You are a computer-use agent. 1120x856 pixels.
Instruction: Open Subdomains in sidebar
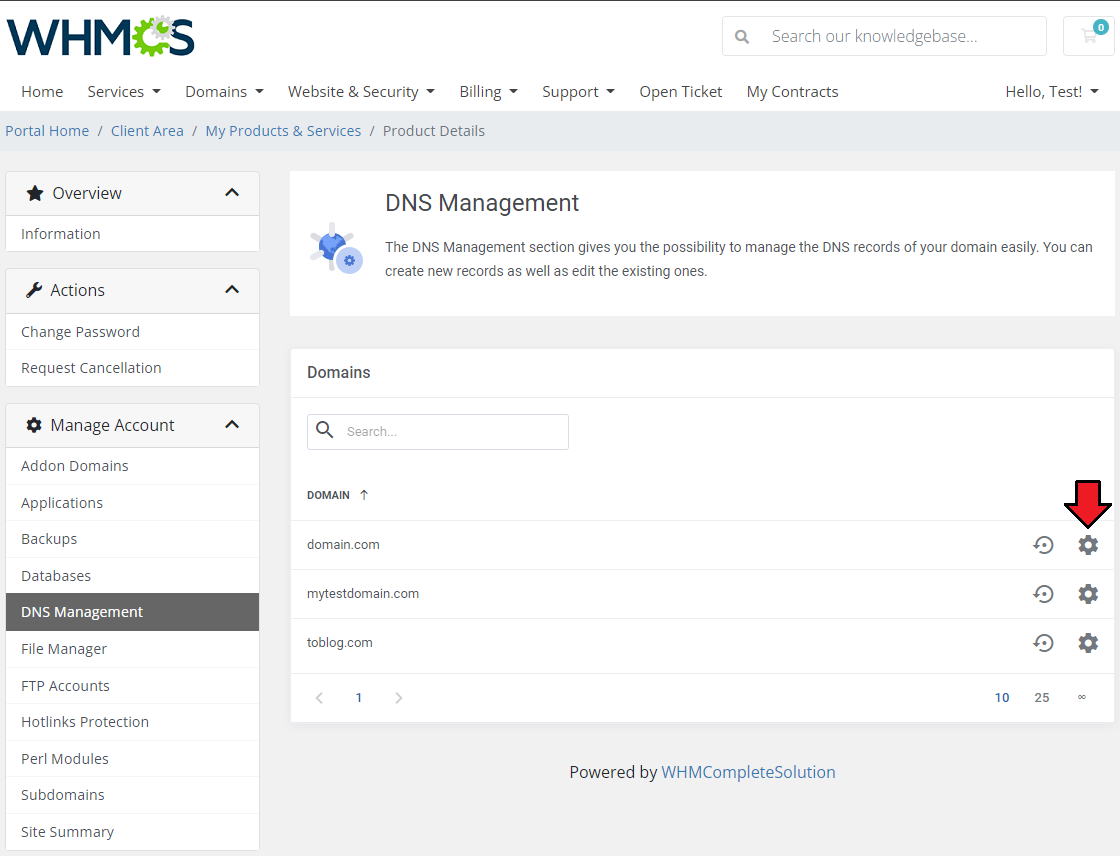coord(132,795)
